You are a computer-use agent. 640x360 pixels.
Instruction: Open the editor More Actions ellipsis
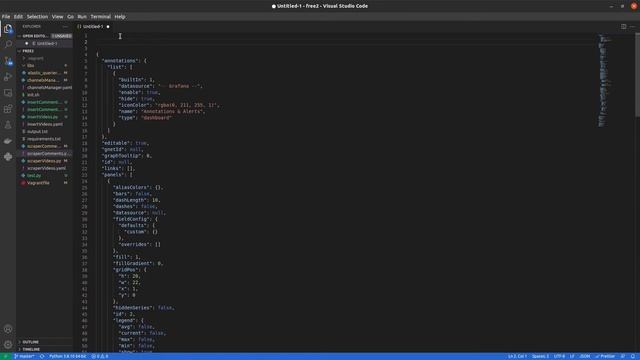tap(632, 27)
